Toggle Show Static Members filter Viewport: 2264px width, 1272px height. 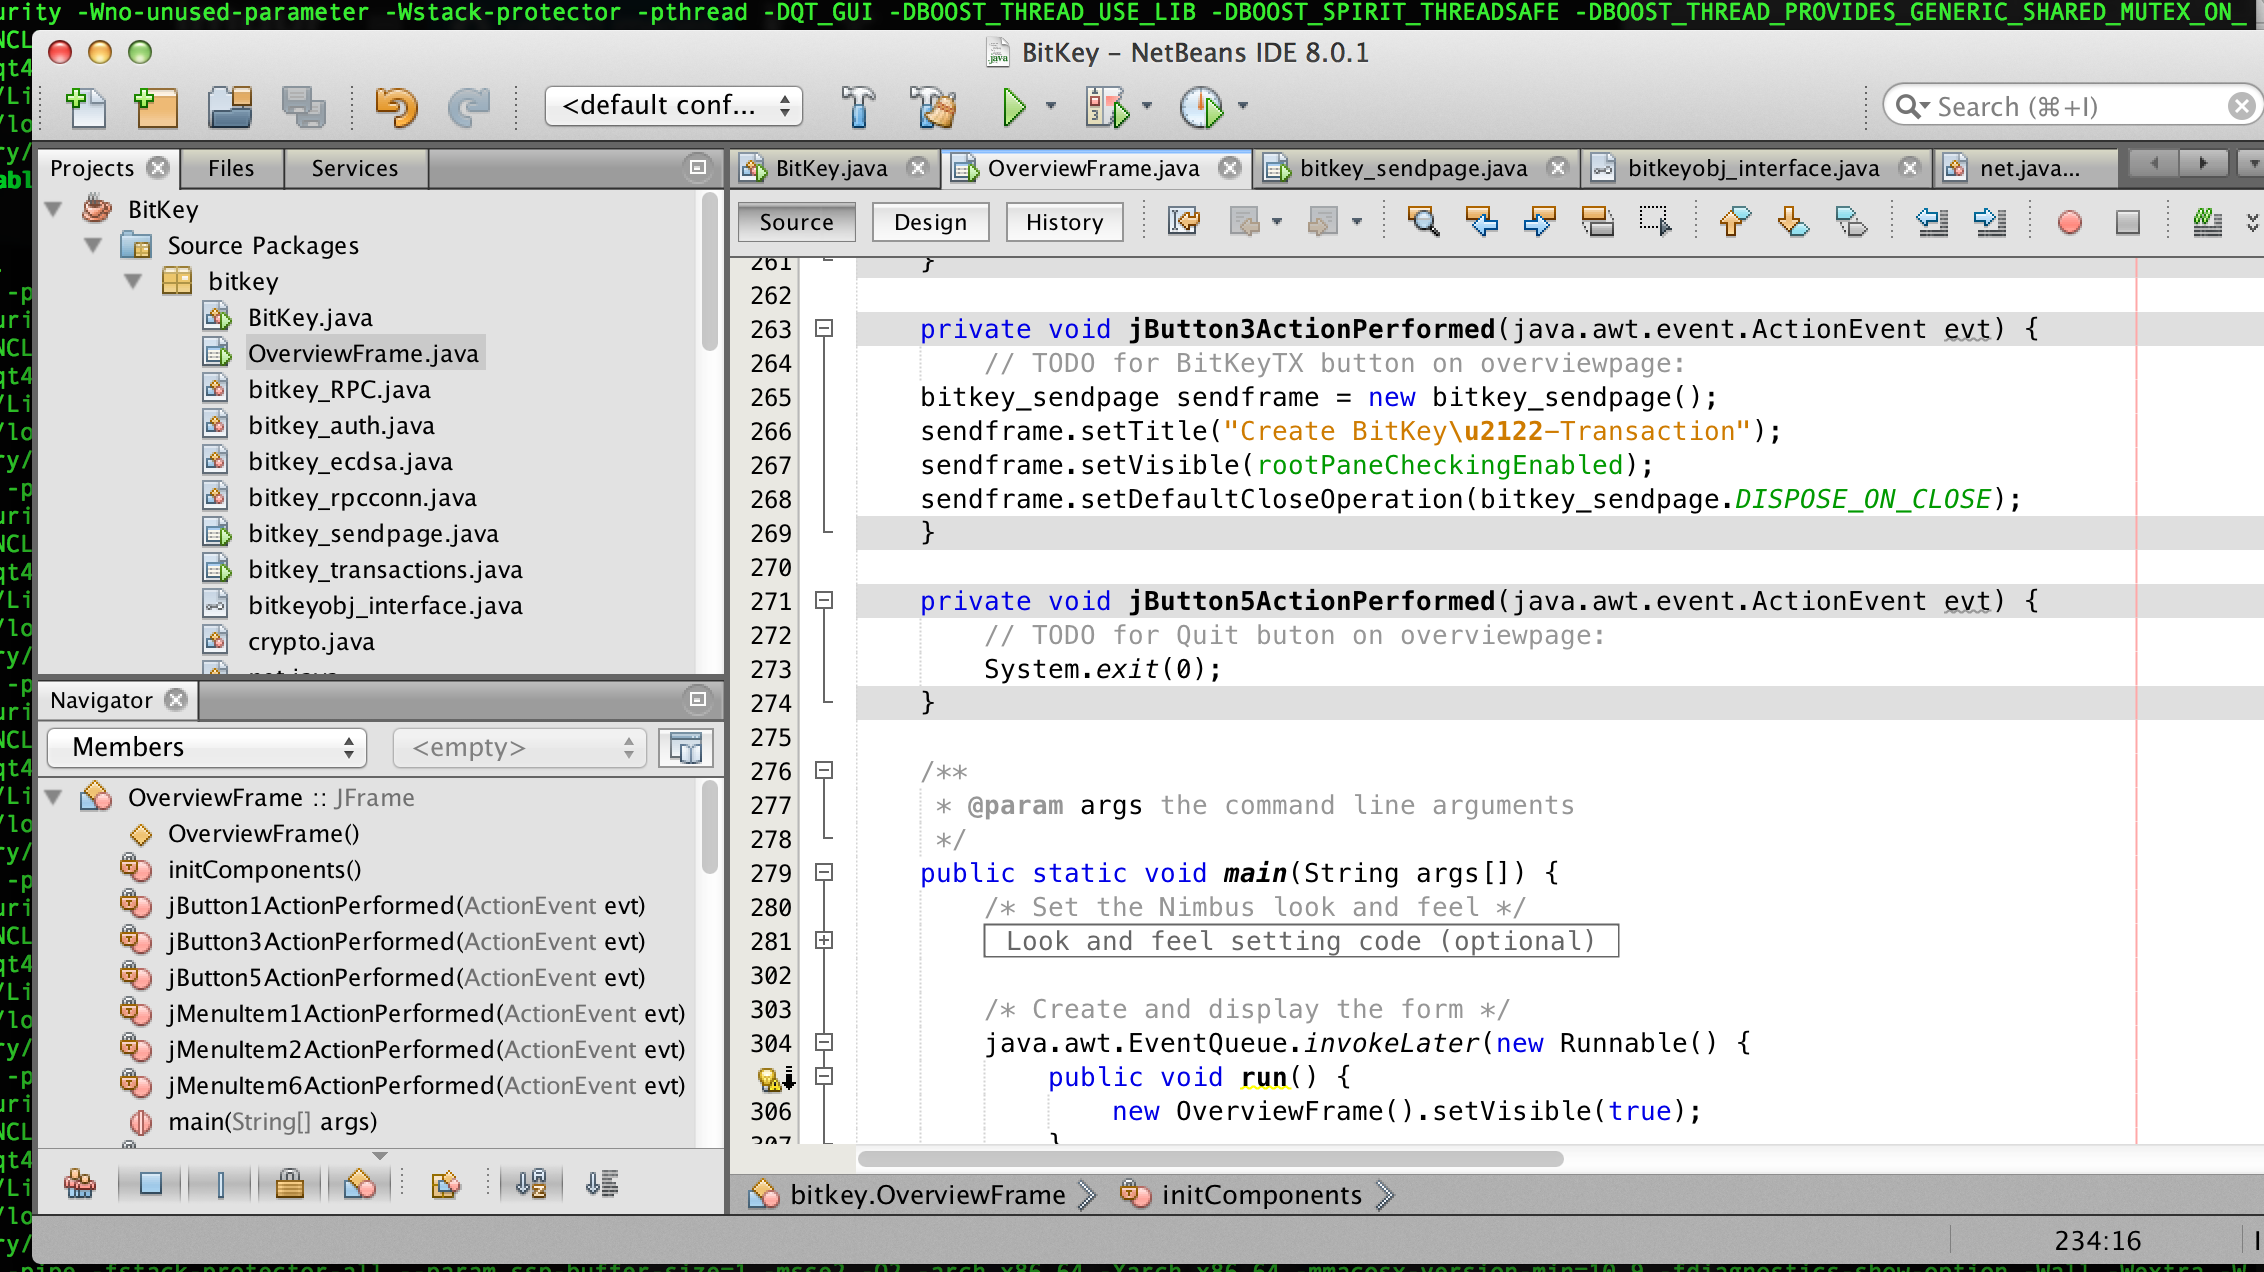(220, 1184)
